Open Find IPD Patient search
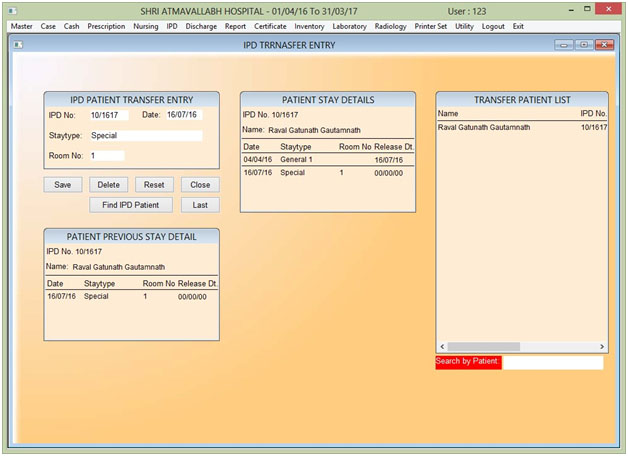The height and width of the screenshot is (456, 628). pos(131,205)
